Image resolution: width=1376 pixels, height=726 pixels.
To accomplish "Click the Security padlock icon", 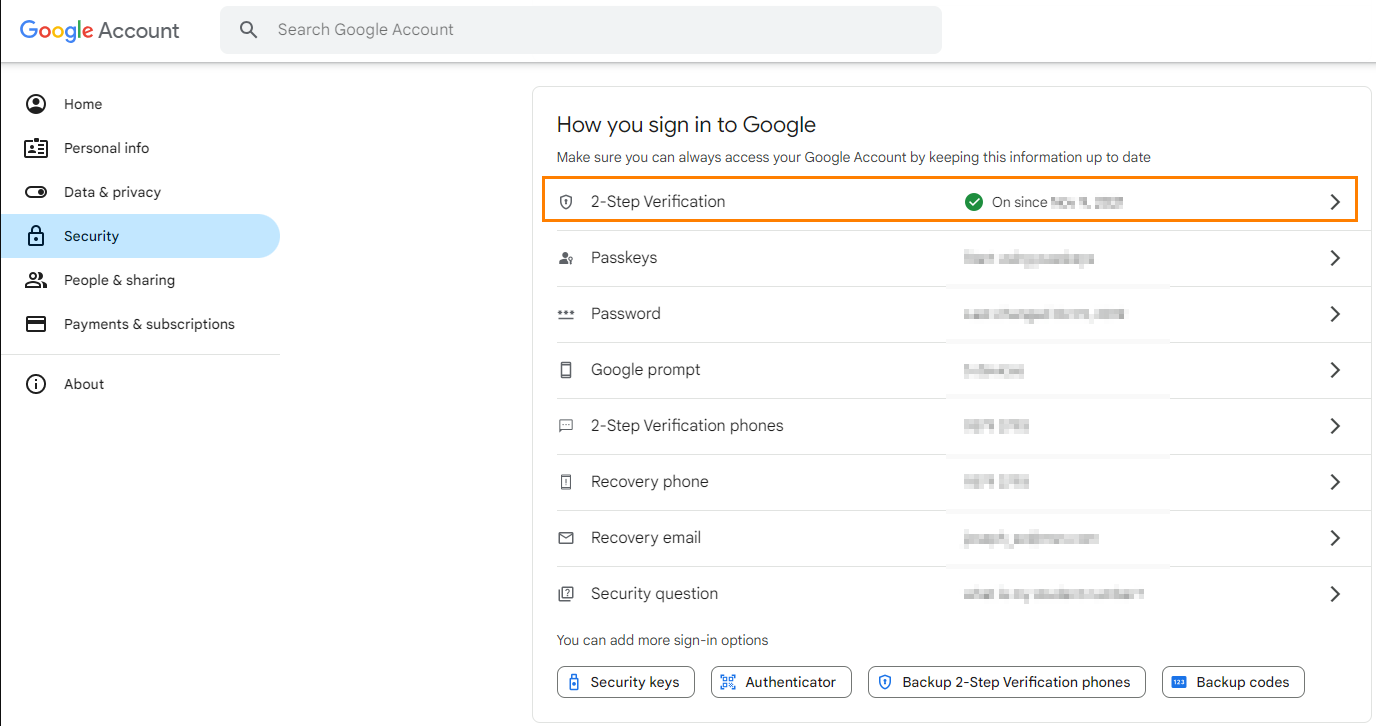I will (x=36, y=236).
